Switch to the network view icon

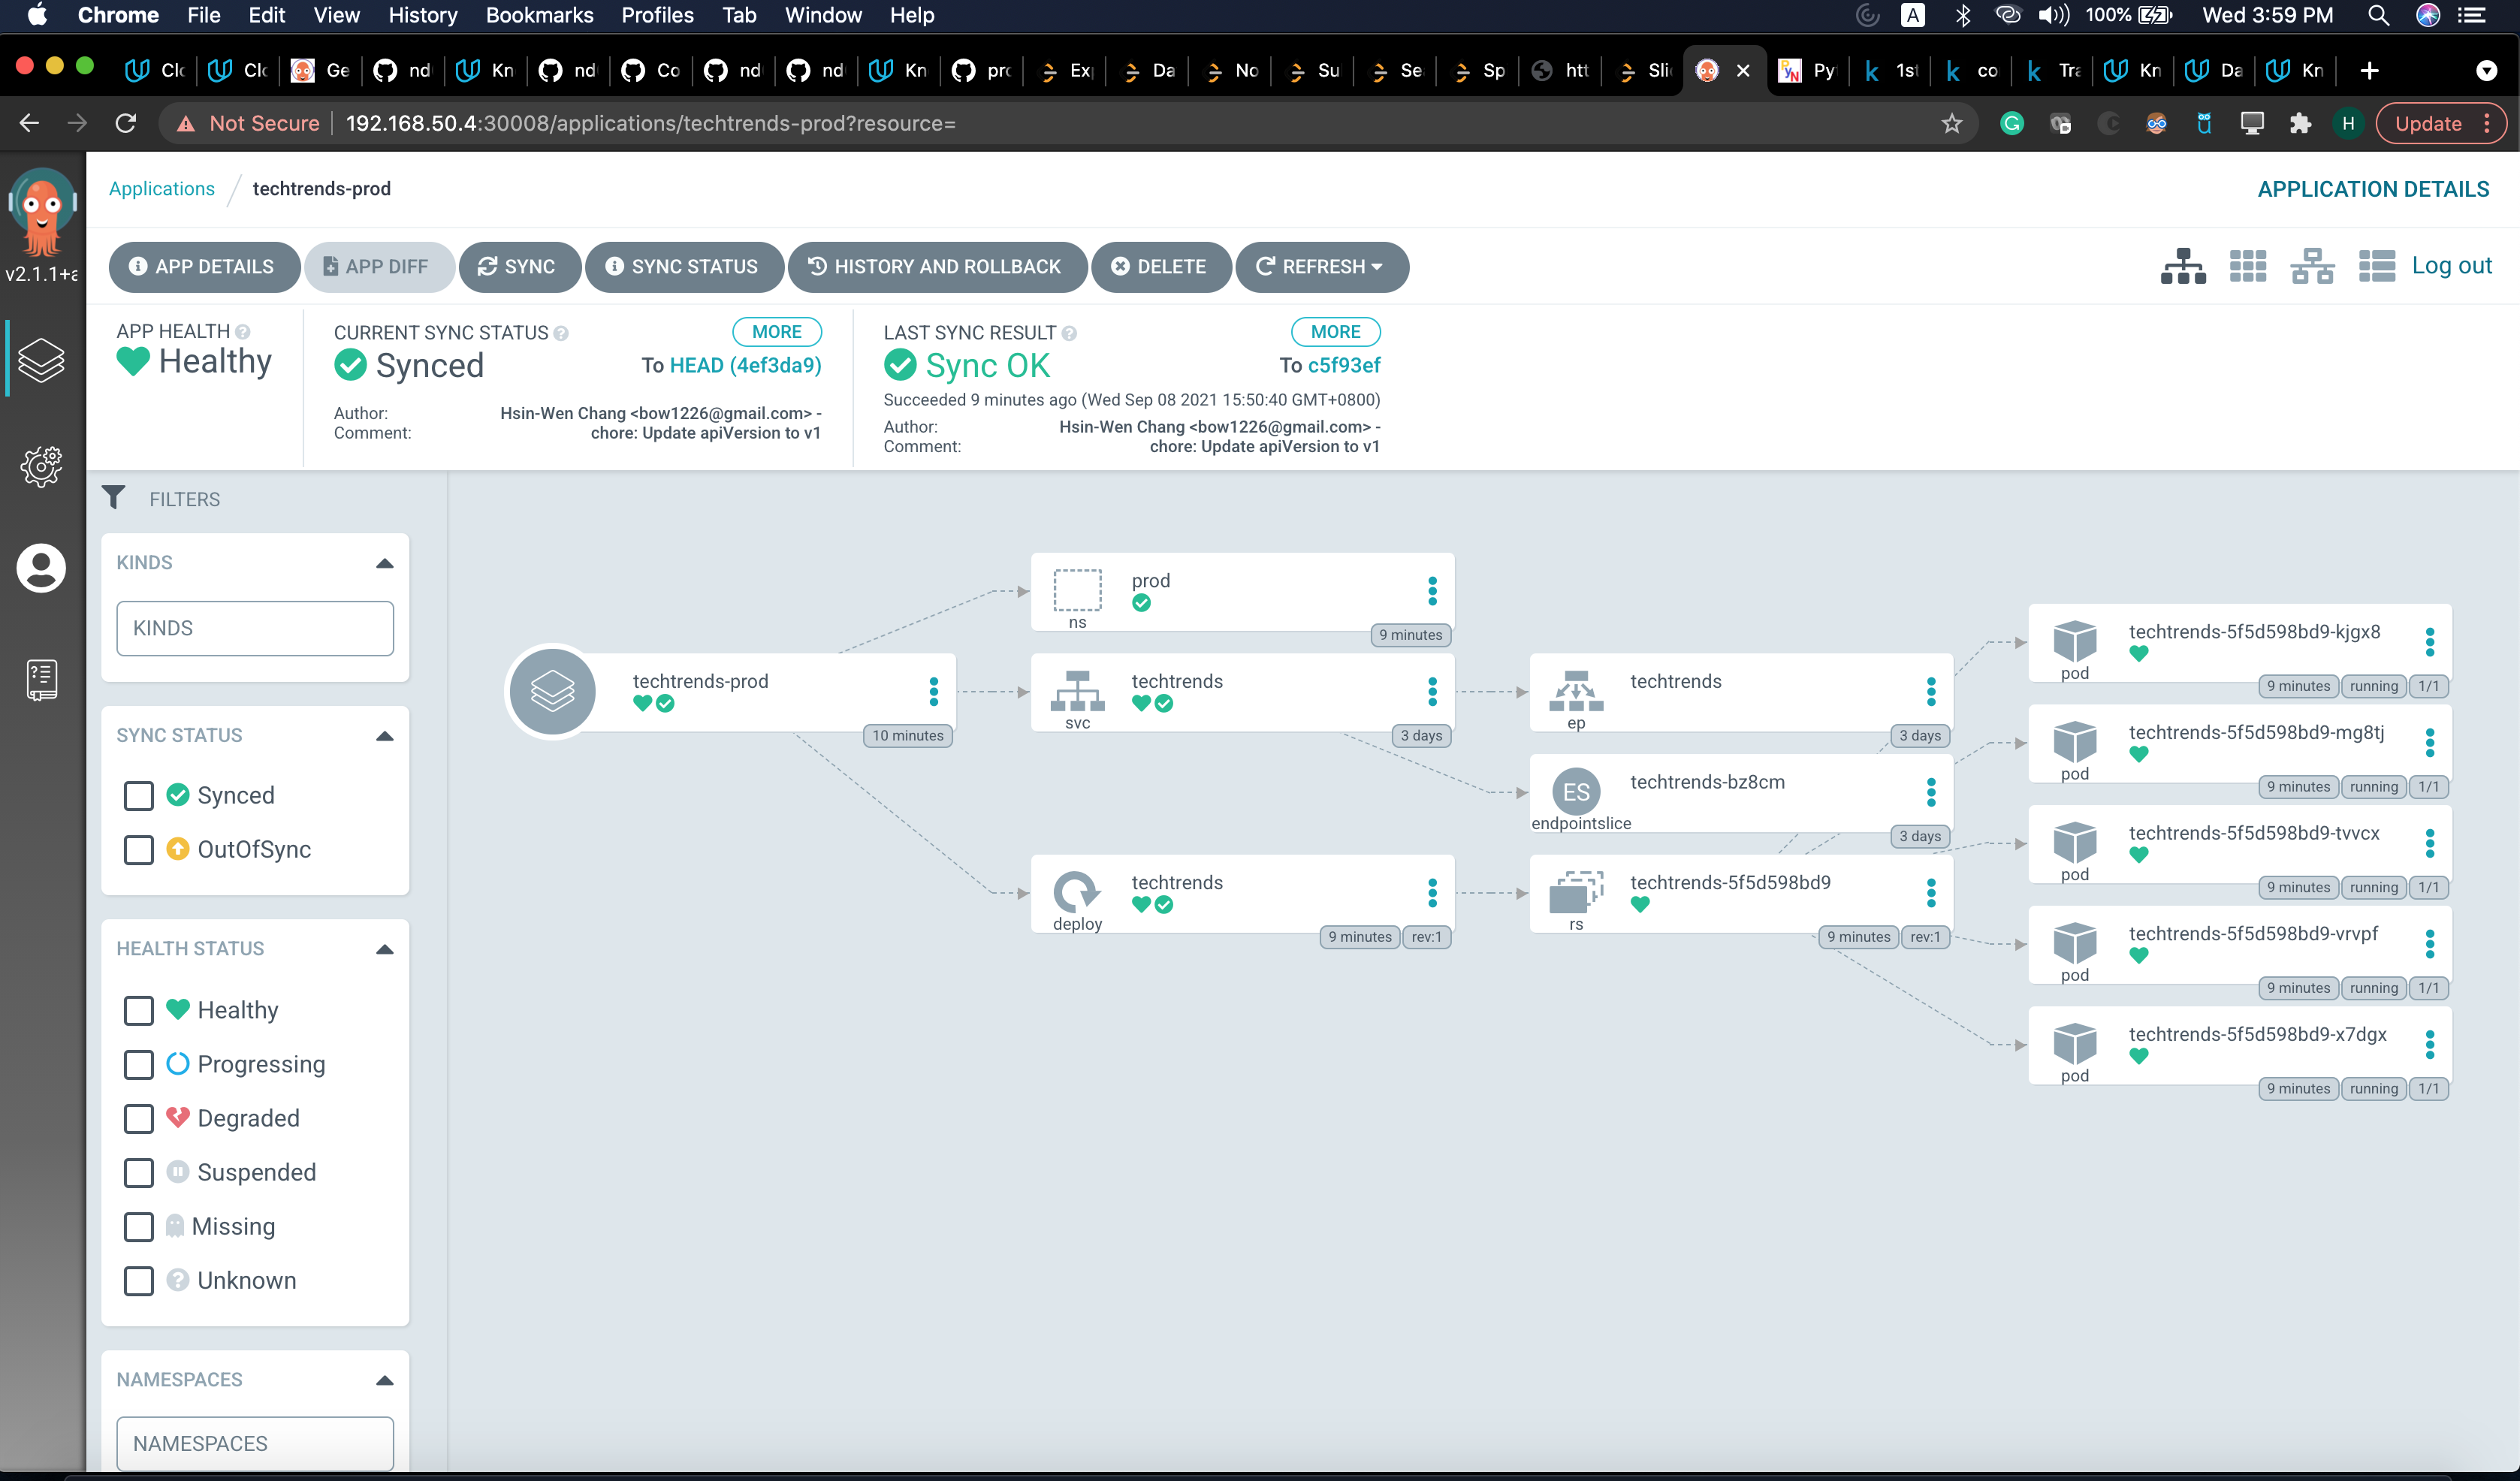[2311, 266]
